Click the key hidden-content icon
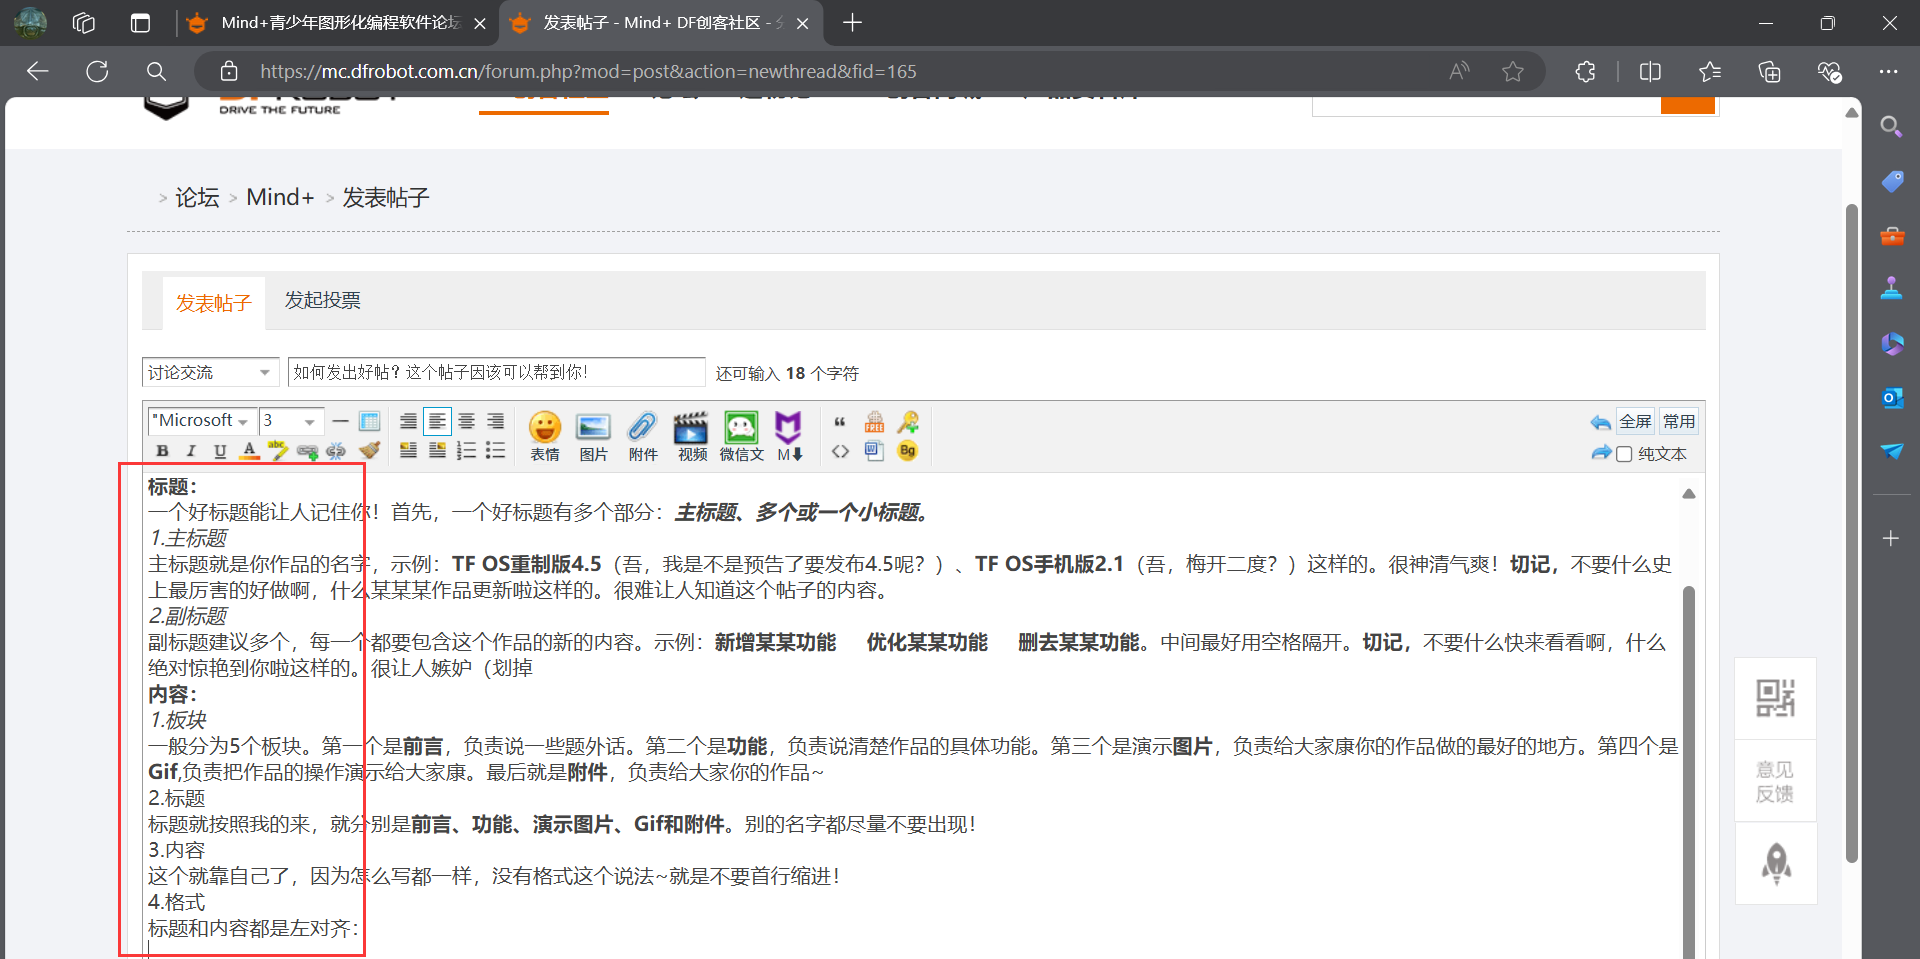 coord(908,421)
